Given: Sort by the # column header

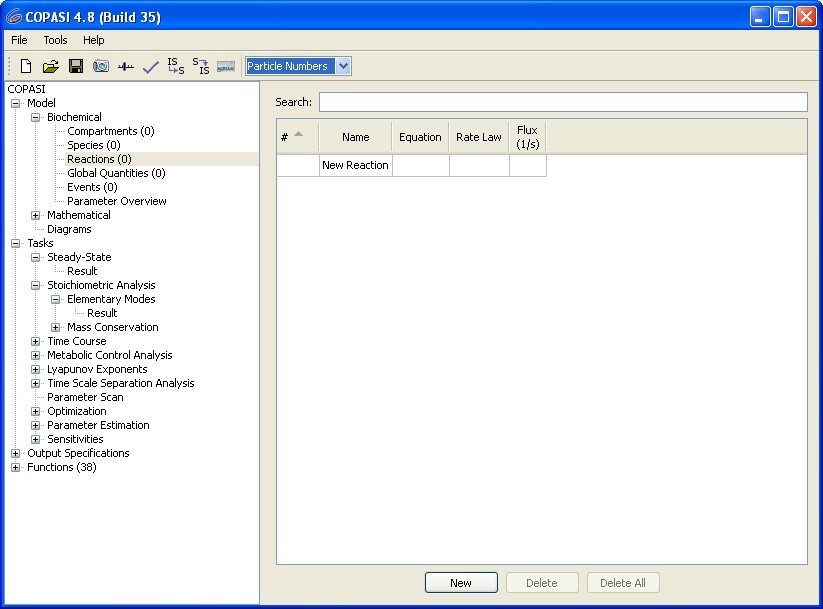Looking at the screenshot, I should [x=297, y=137].
